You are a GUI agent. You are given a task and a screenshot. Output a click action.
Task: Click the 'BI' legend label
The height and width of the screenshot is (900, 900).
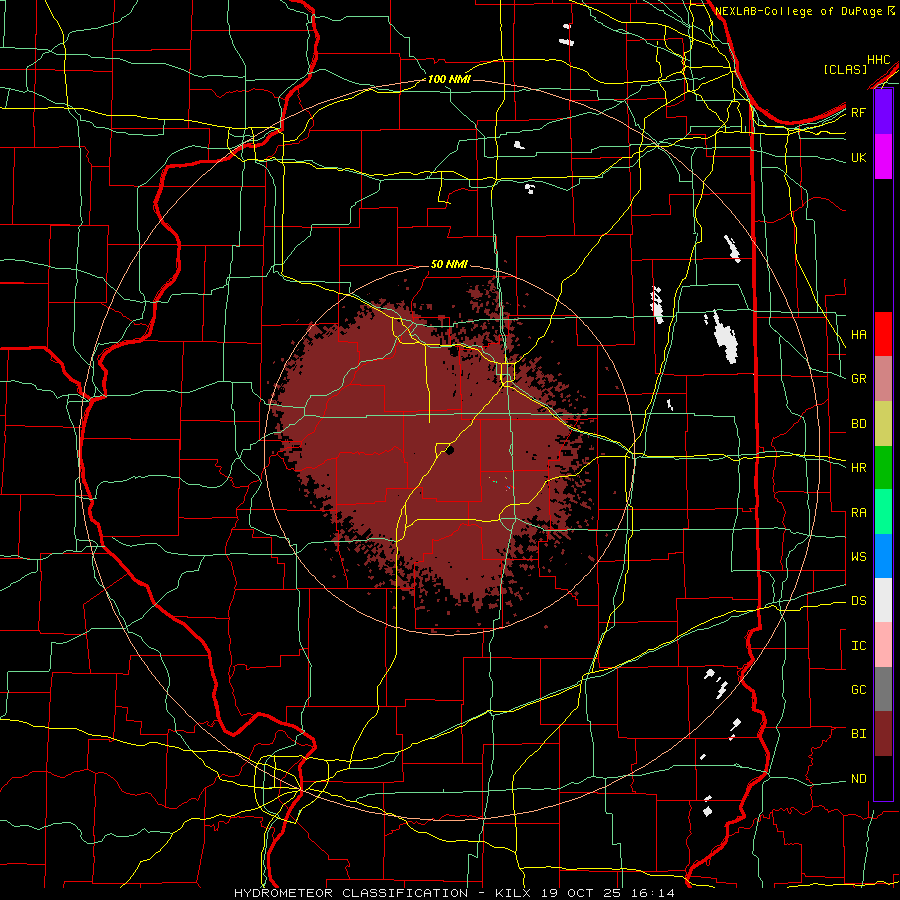tap(858, 734)
